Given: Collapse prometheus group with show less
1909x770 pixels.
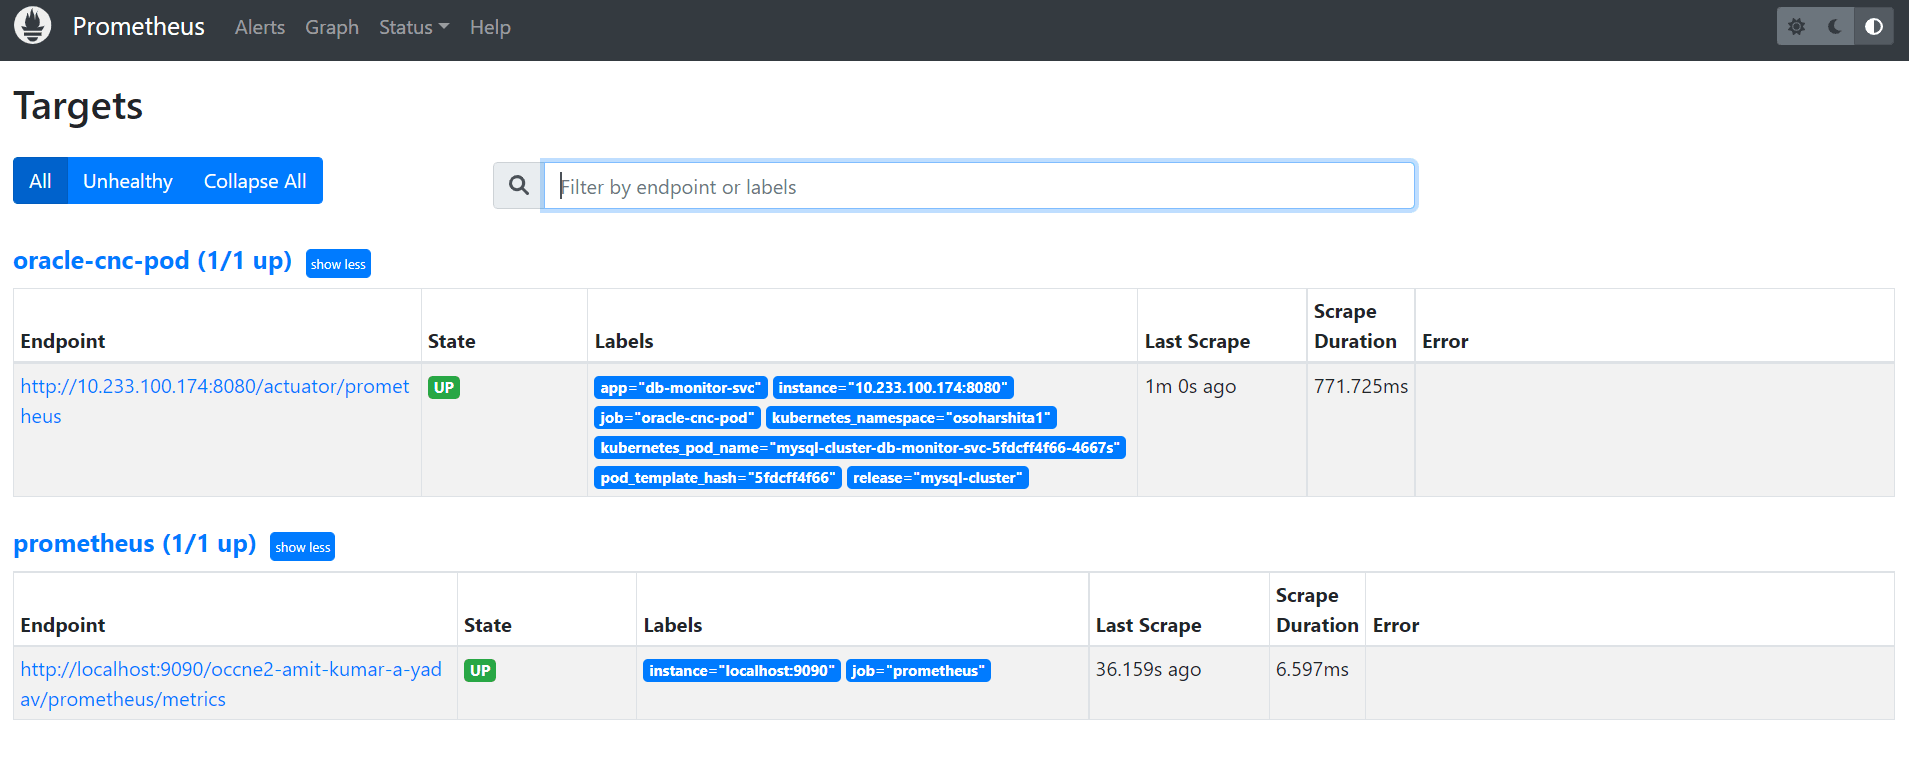Looking at the screenshot, I should [x=303, y=547].
